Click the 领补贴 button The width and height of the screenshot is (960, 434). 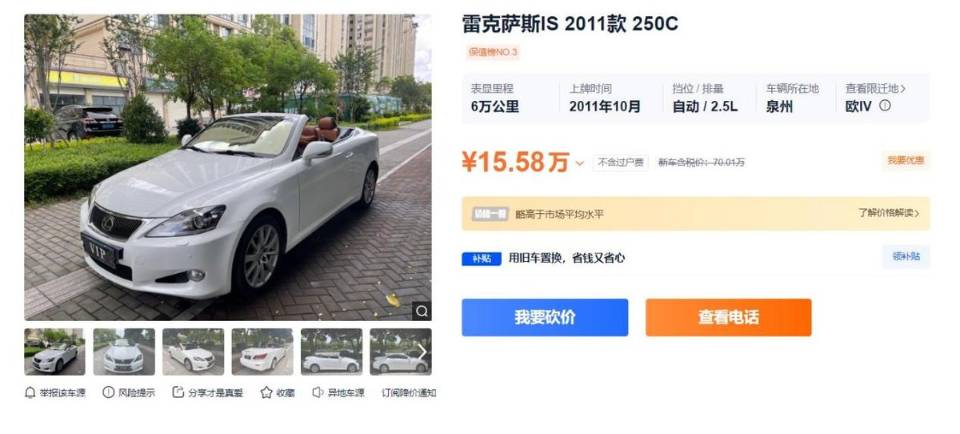(906, 257)
